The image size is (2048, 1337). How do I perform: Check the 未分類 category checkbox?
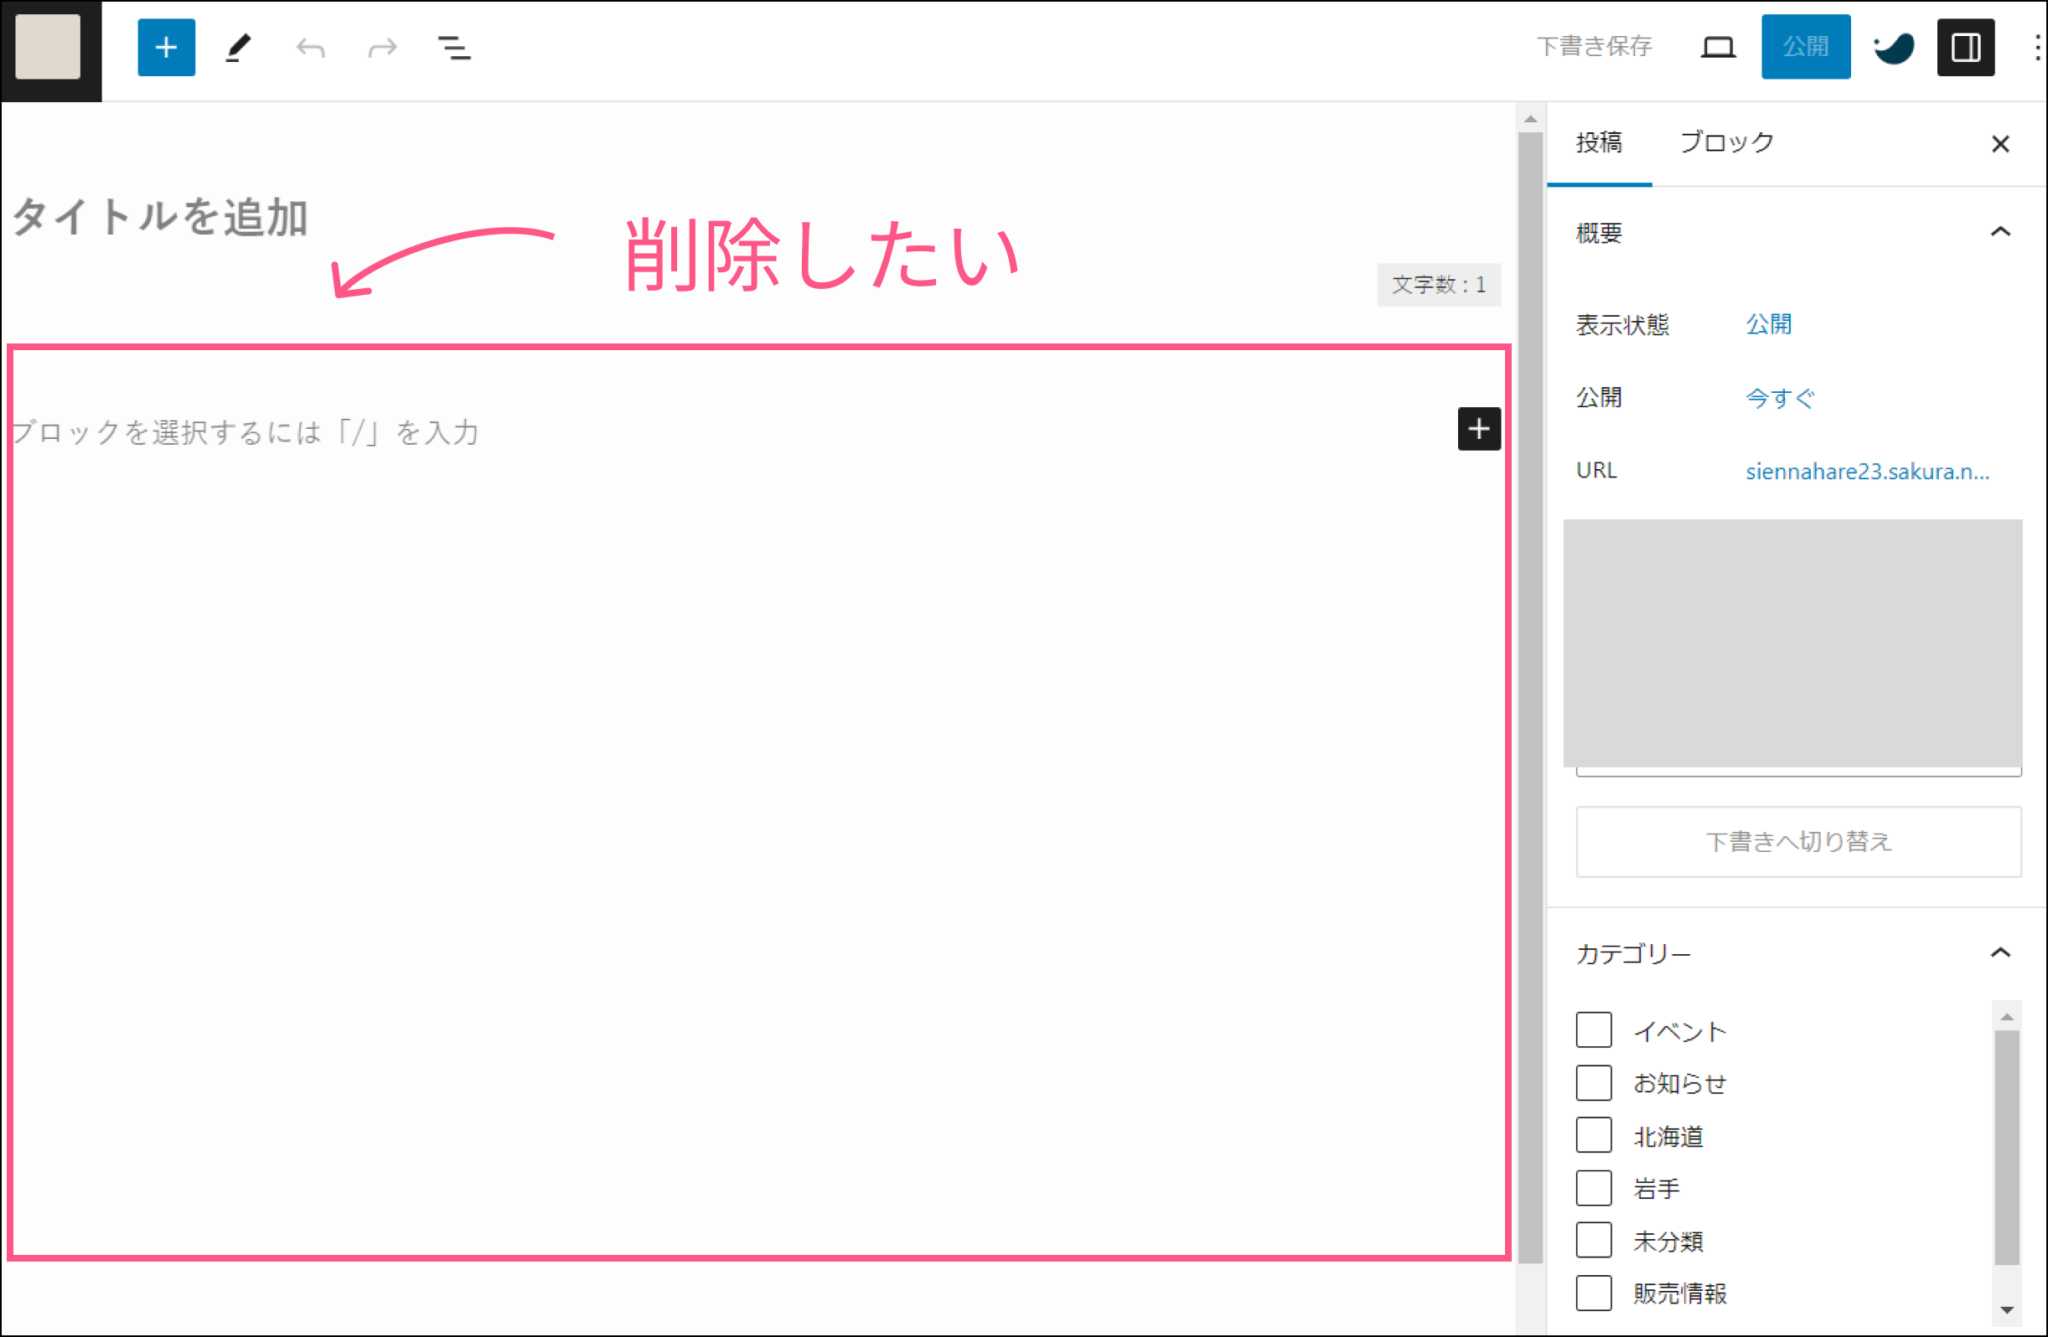click(x=1594, y=1239)
